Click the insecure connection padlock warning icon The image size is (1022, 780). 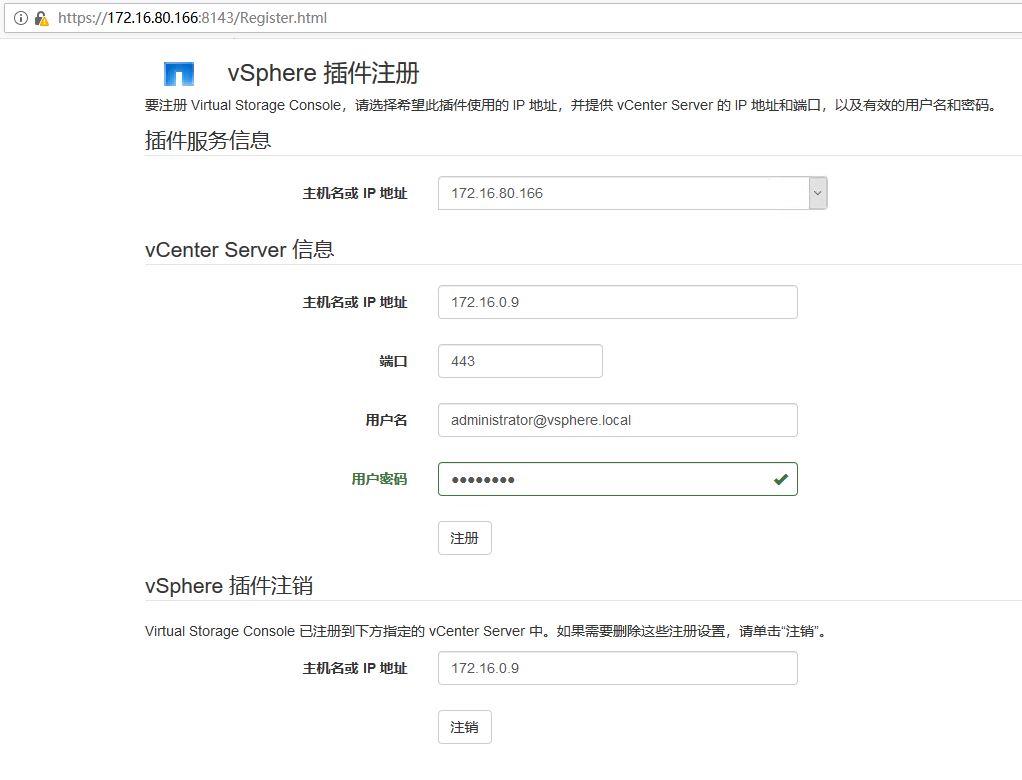point(42,18)
